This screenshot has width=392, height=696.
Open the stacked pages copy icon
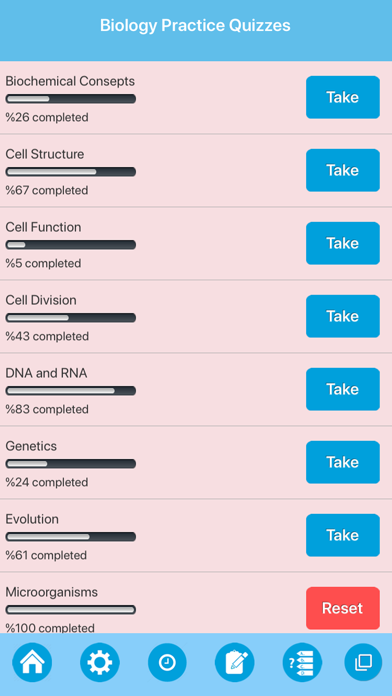[x=363, y=662]
